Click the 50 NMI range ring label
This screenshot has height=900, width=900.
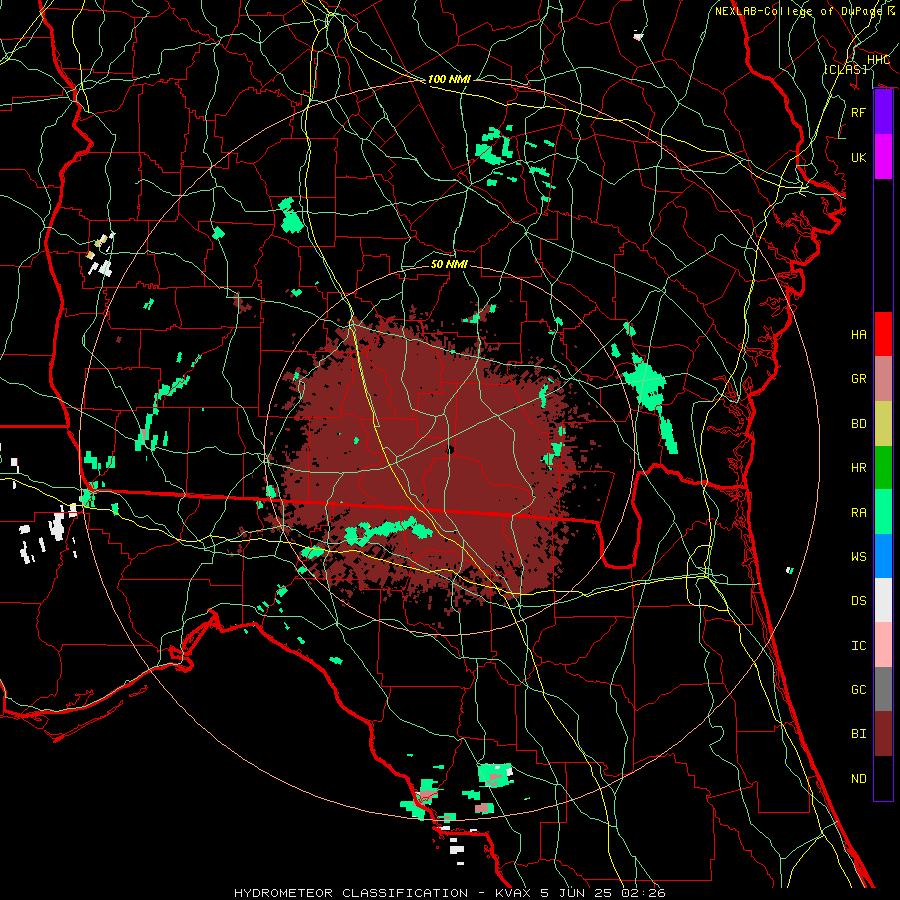(x=449, y=264)
